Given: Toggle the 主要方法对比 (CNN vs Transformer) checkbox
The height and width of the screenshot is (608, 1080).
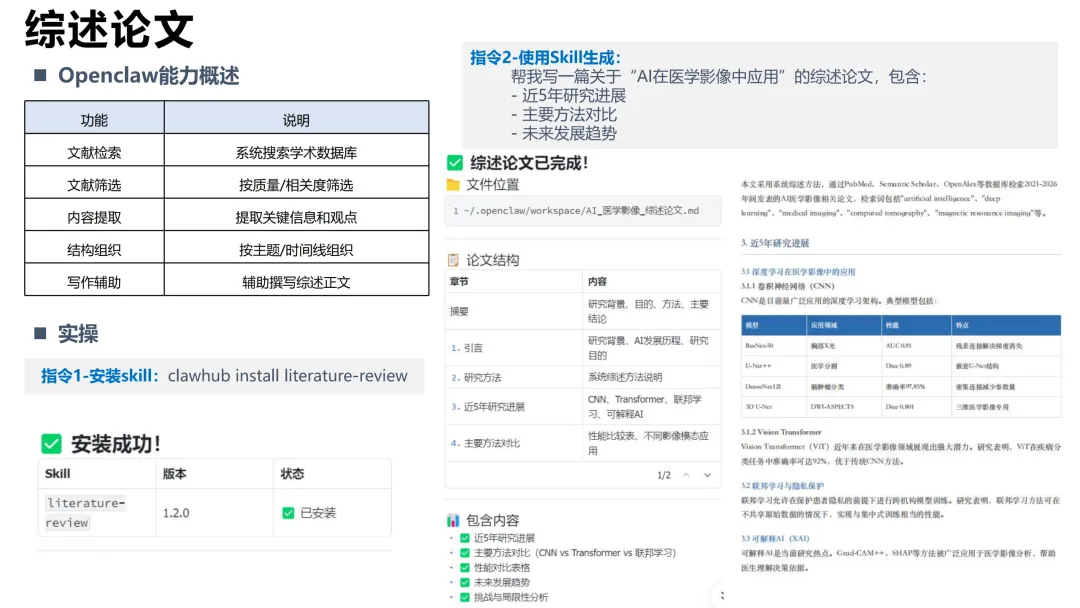Looking at the screenshot, I should (x=465, y=553).
